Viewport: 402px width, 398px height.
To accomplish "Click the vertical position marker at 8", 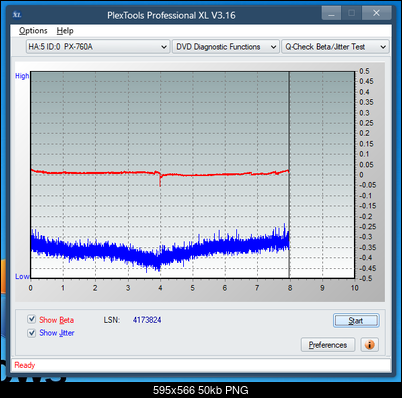I will click(x=289, y=175).
